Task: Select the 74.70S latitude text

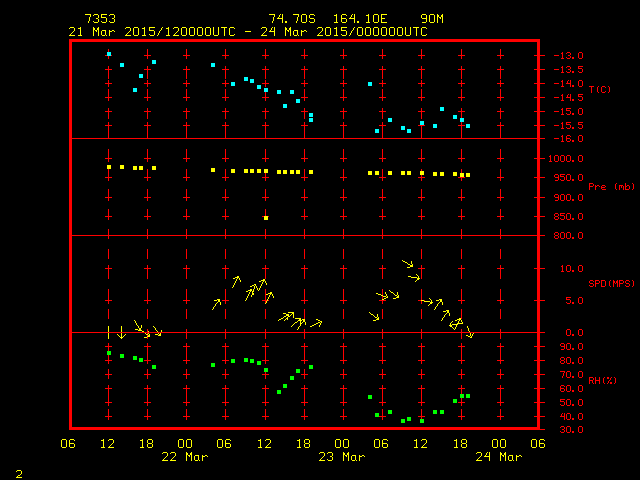Action: (x=289, y=19)
